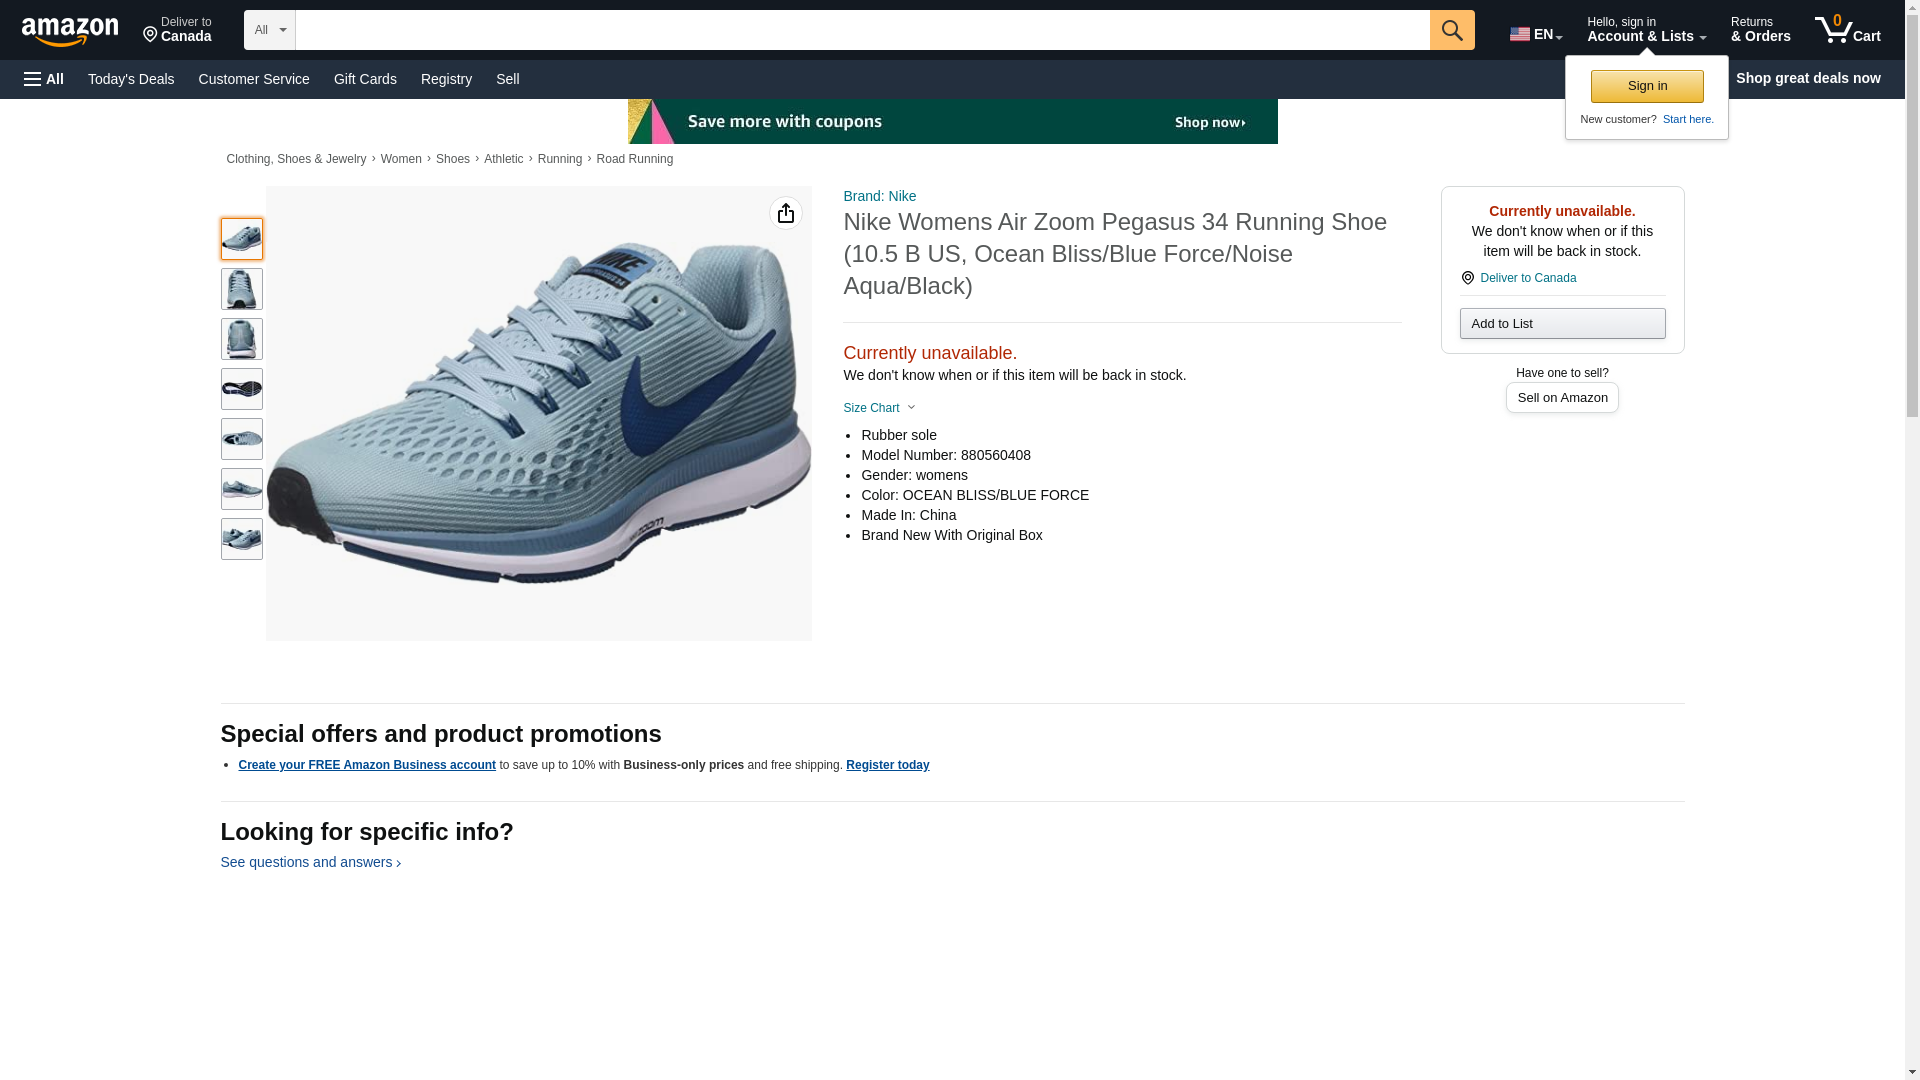Click the Road Running breadcrumb
Screen dimensions: 1920x1080
pos(634,159)
